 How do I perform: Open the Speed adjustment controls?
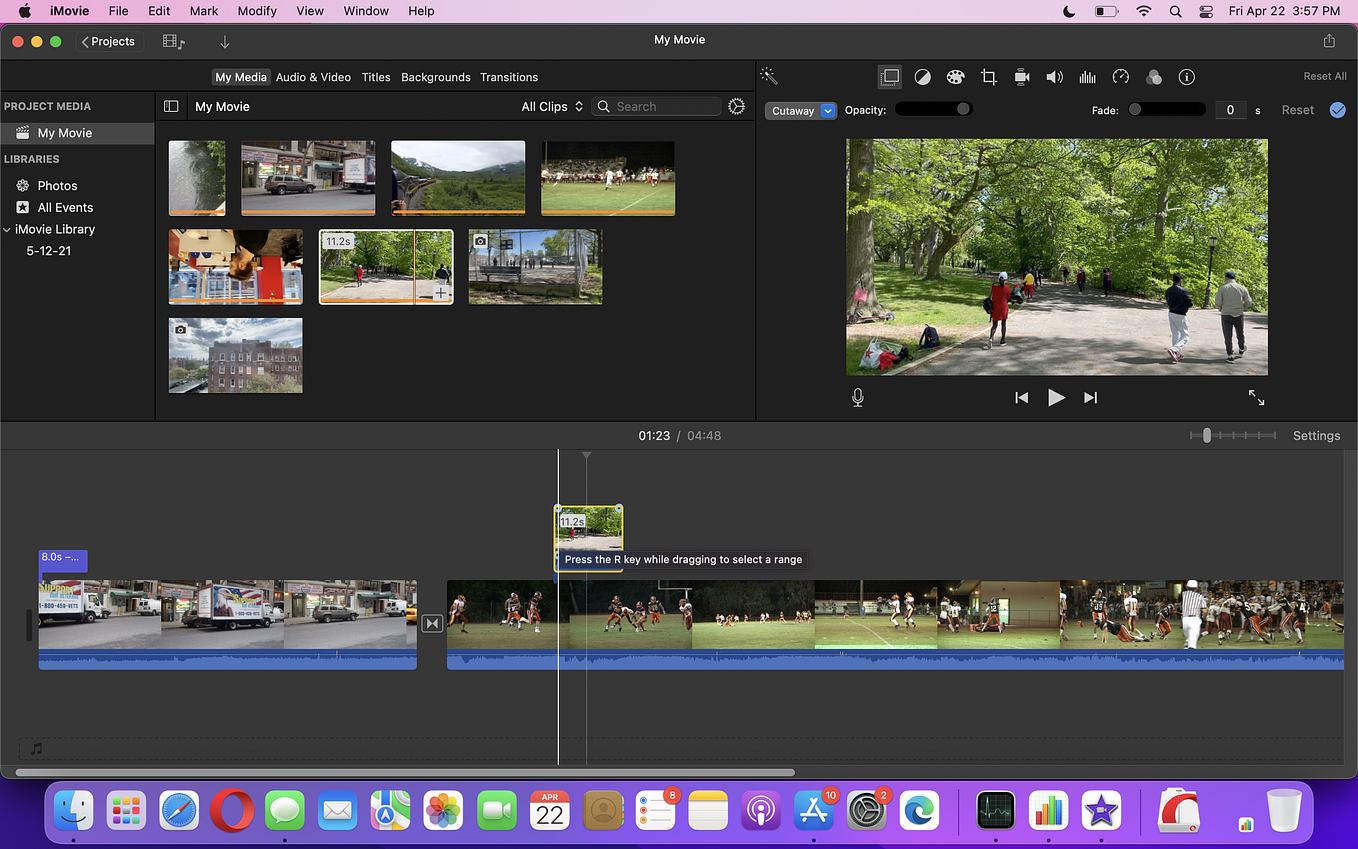point(1121,76)
